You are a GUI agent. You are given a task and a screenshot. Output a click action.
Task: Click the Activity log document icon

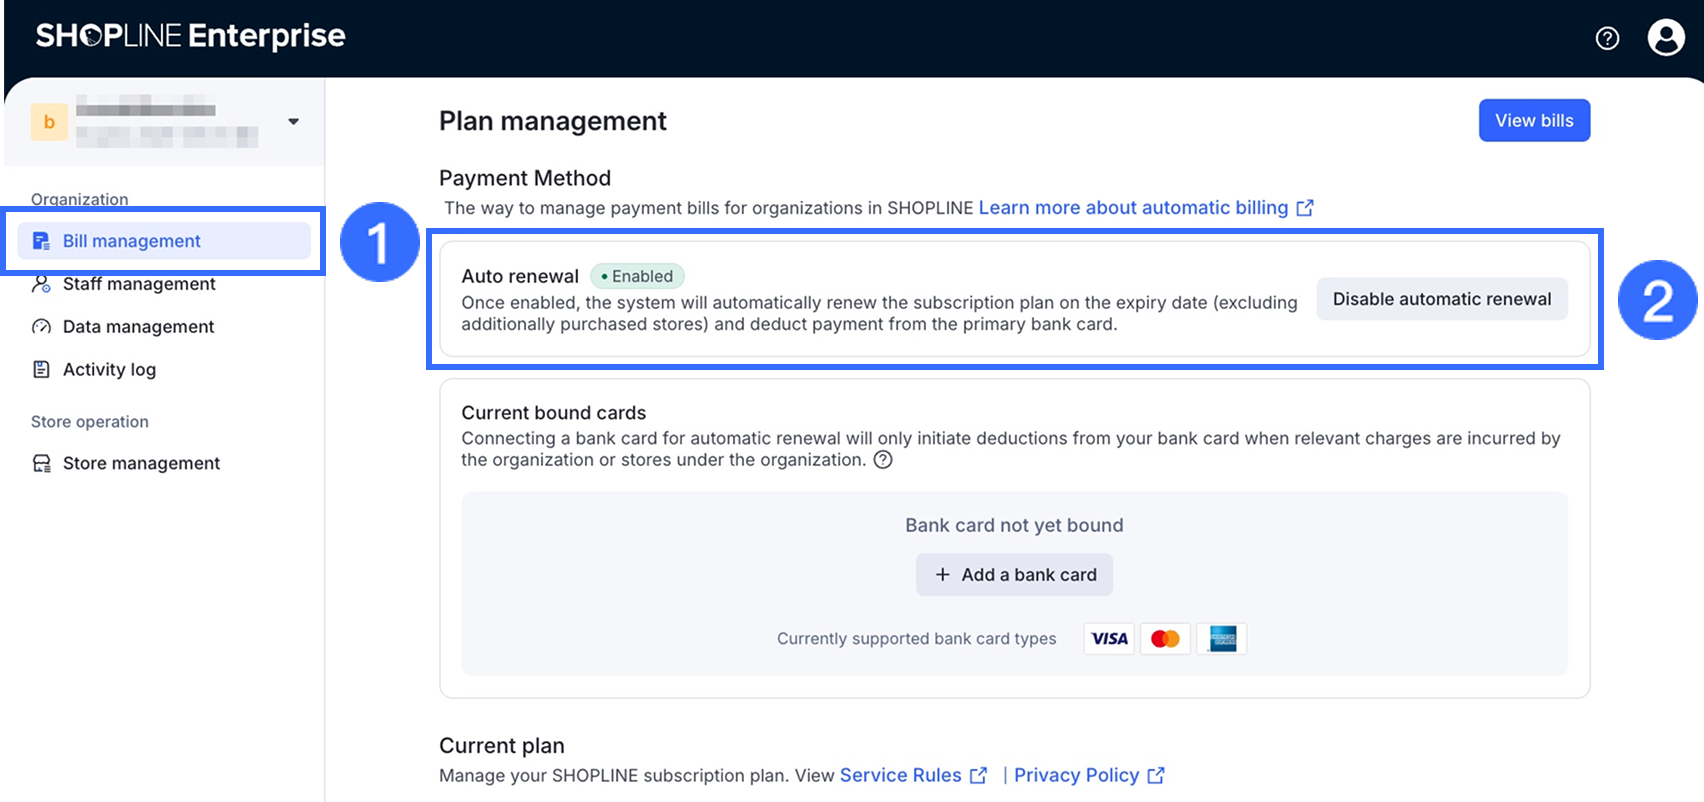[x=41, y=369]
